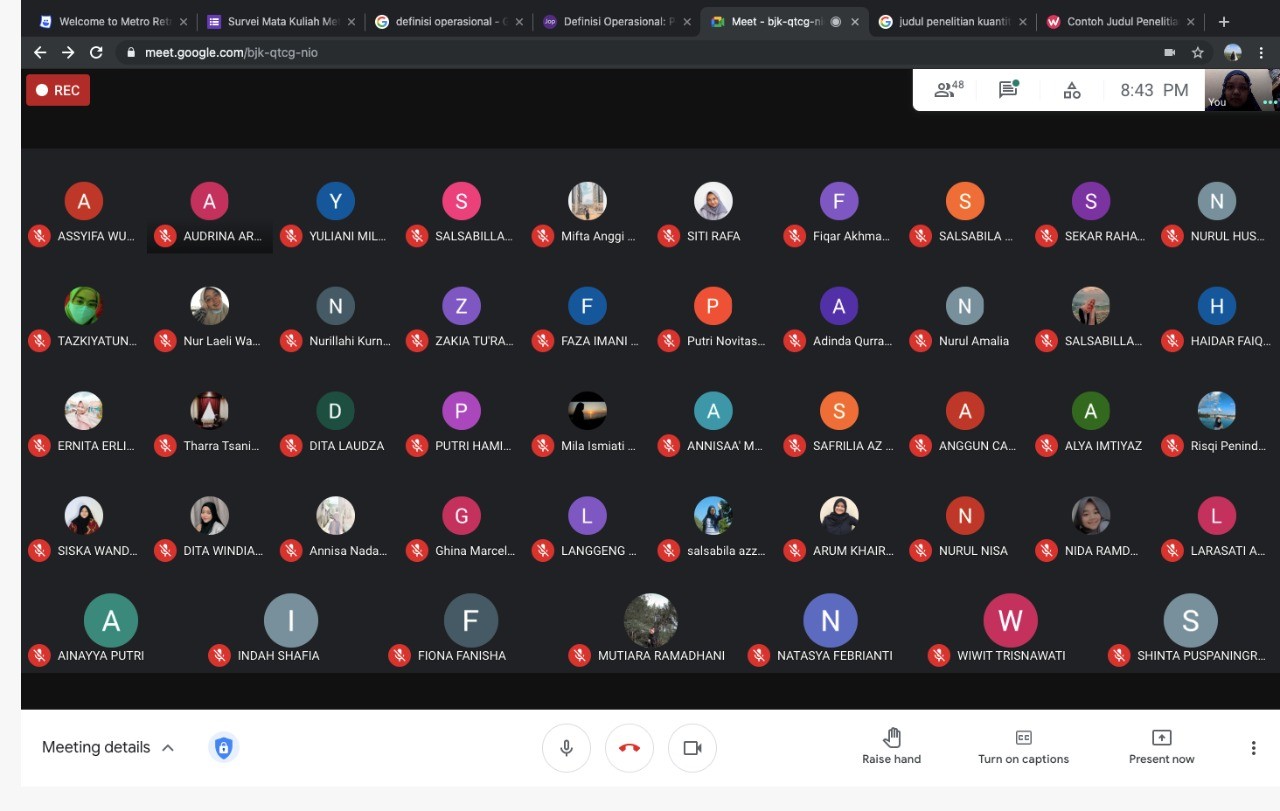1280x811 pixels.
Task: Click the blue security shield icon
Action: point(223,747)
